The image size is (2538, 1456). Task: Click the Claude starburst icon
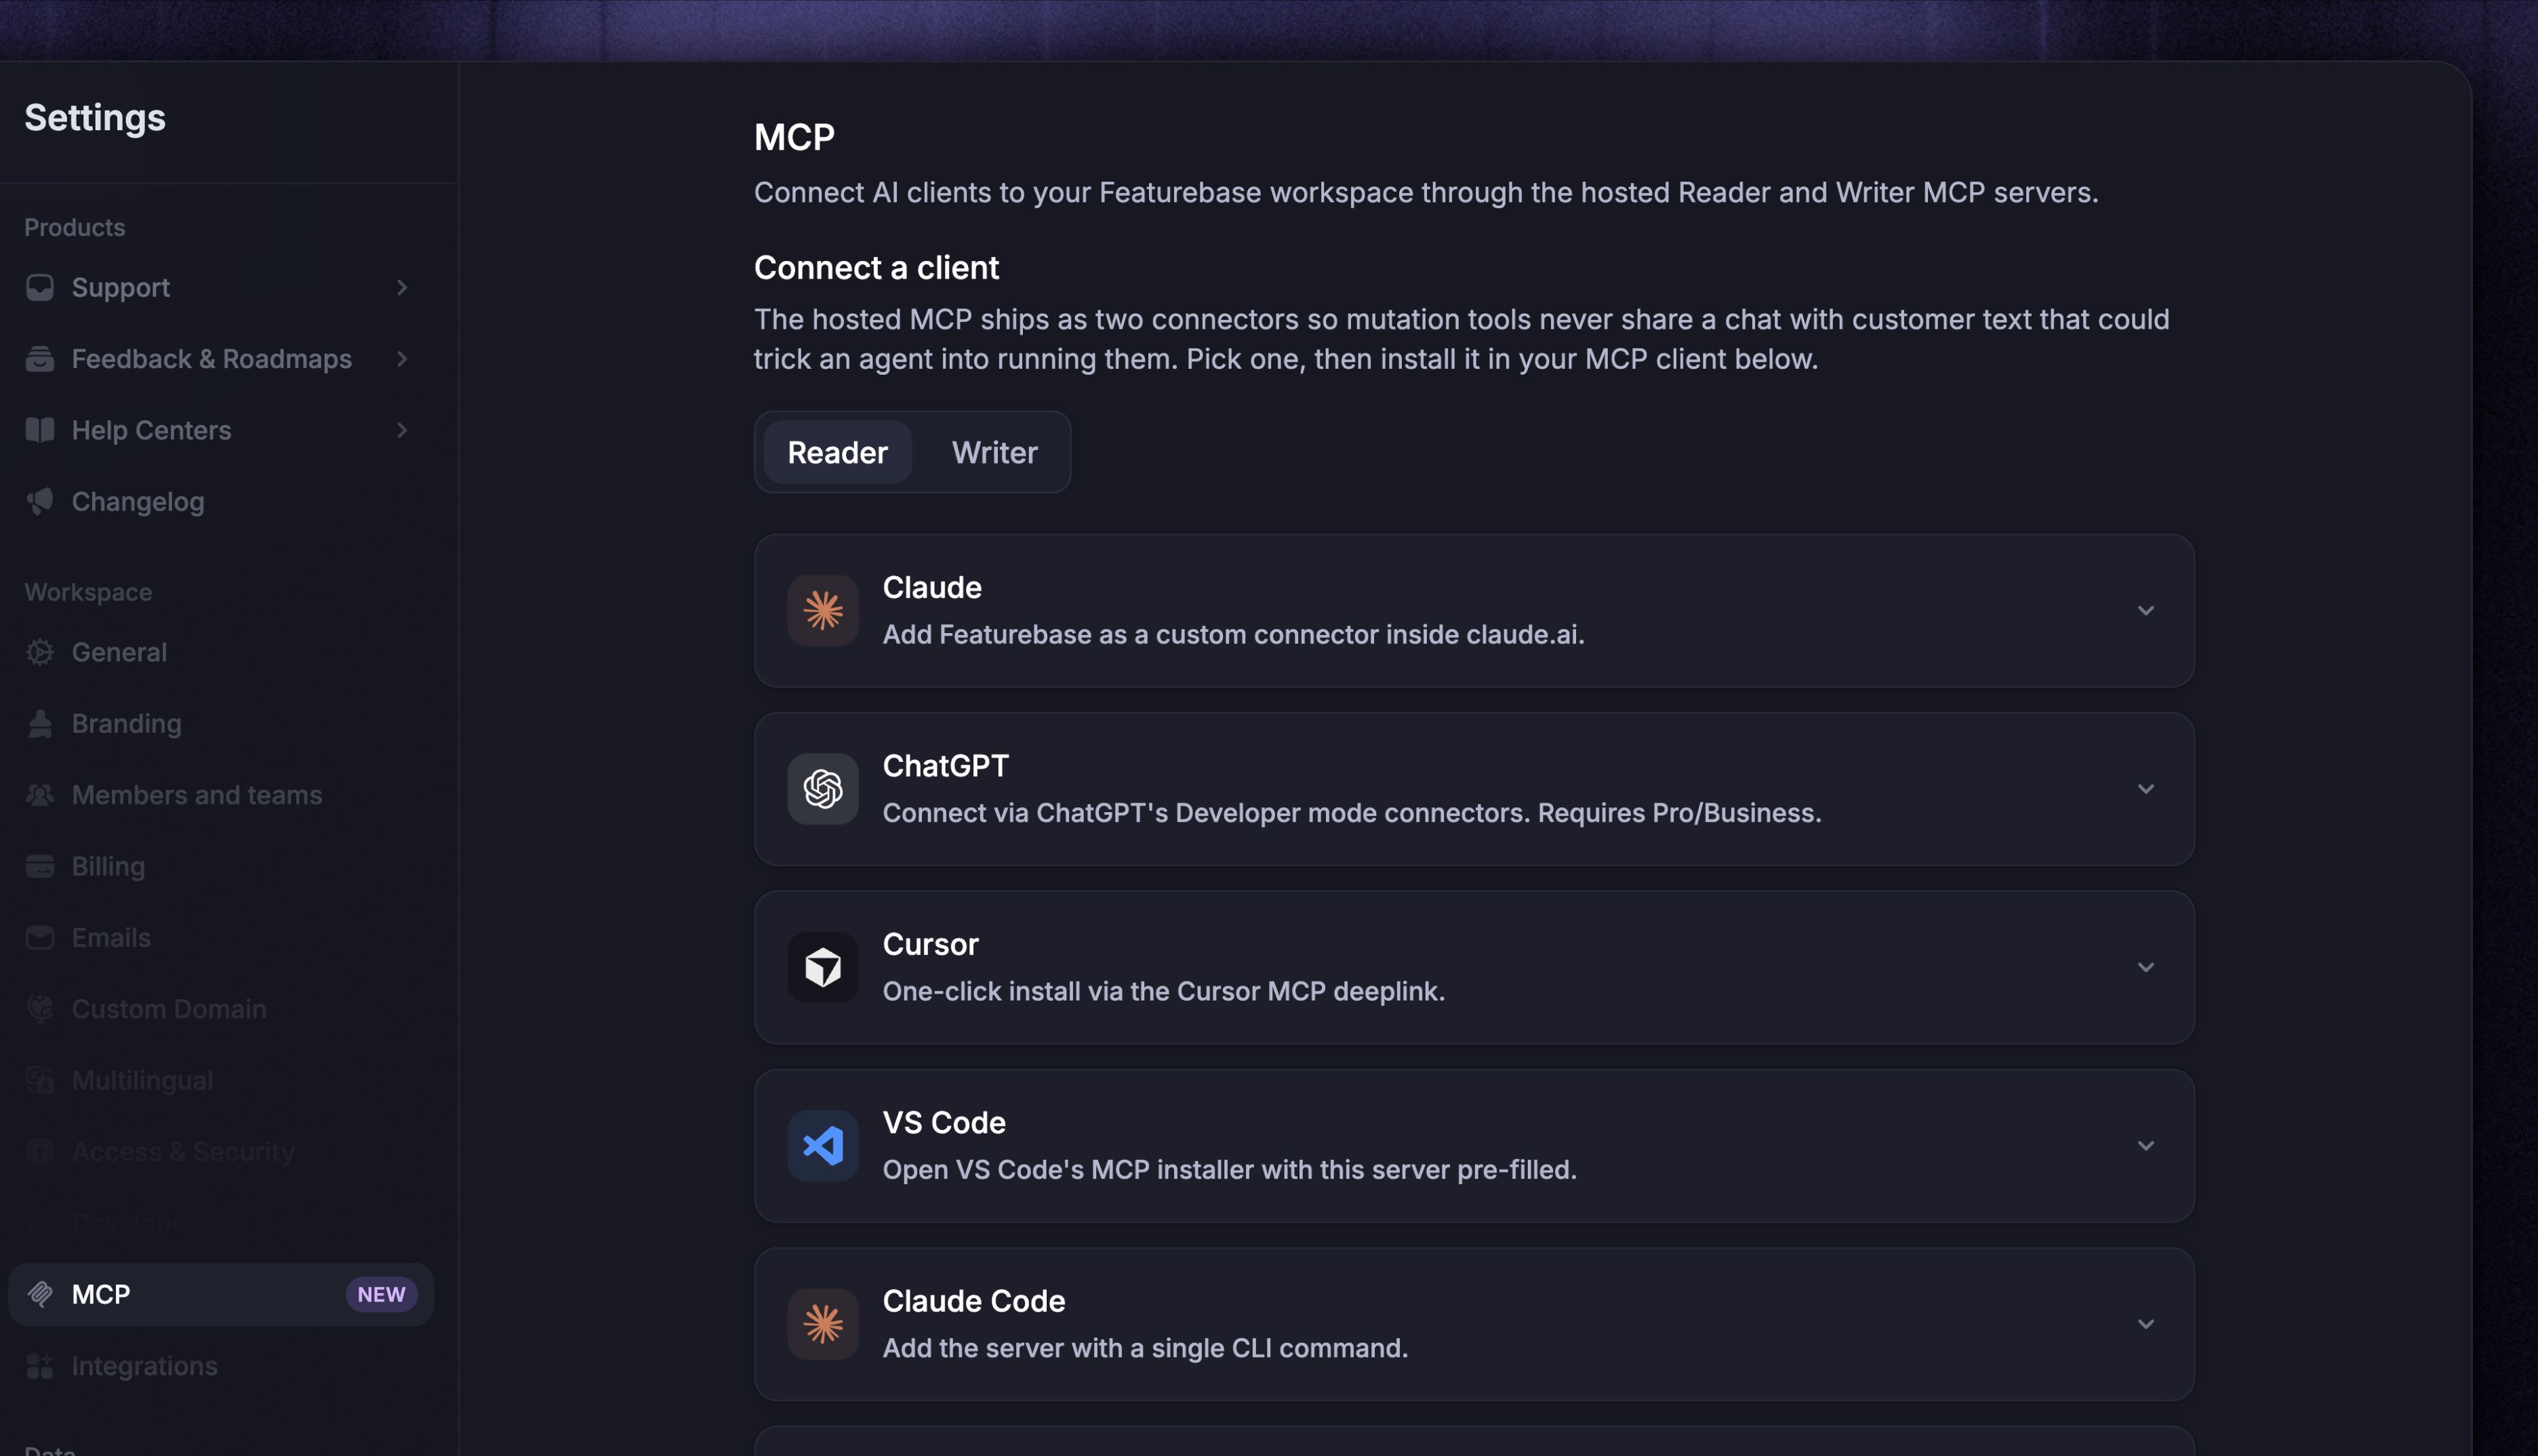(x=822, y=610)
